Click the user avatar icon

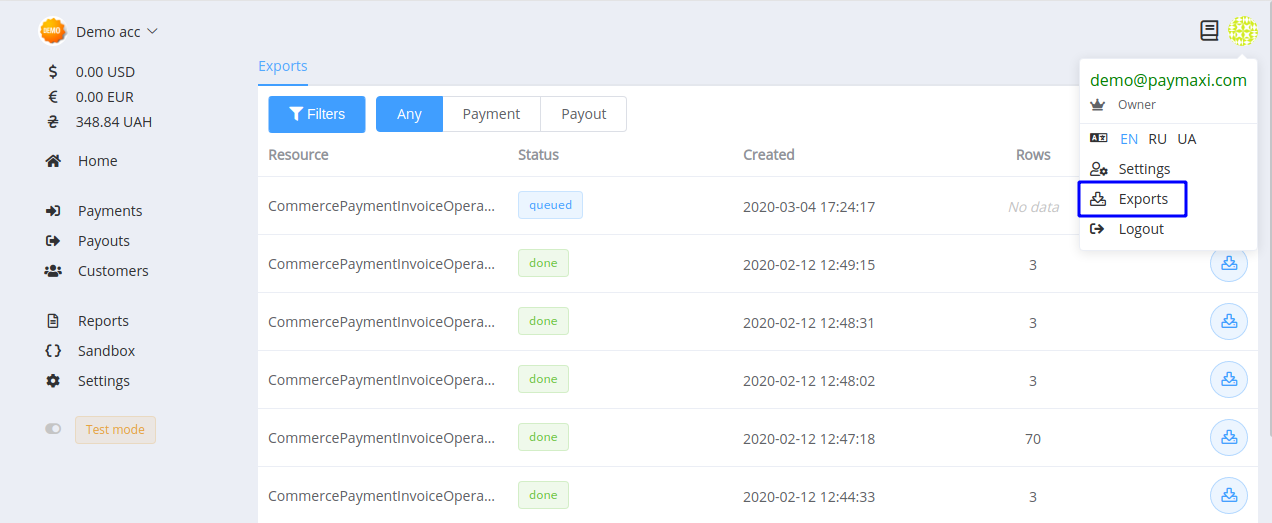(x=1242, y=31)
